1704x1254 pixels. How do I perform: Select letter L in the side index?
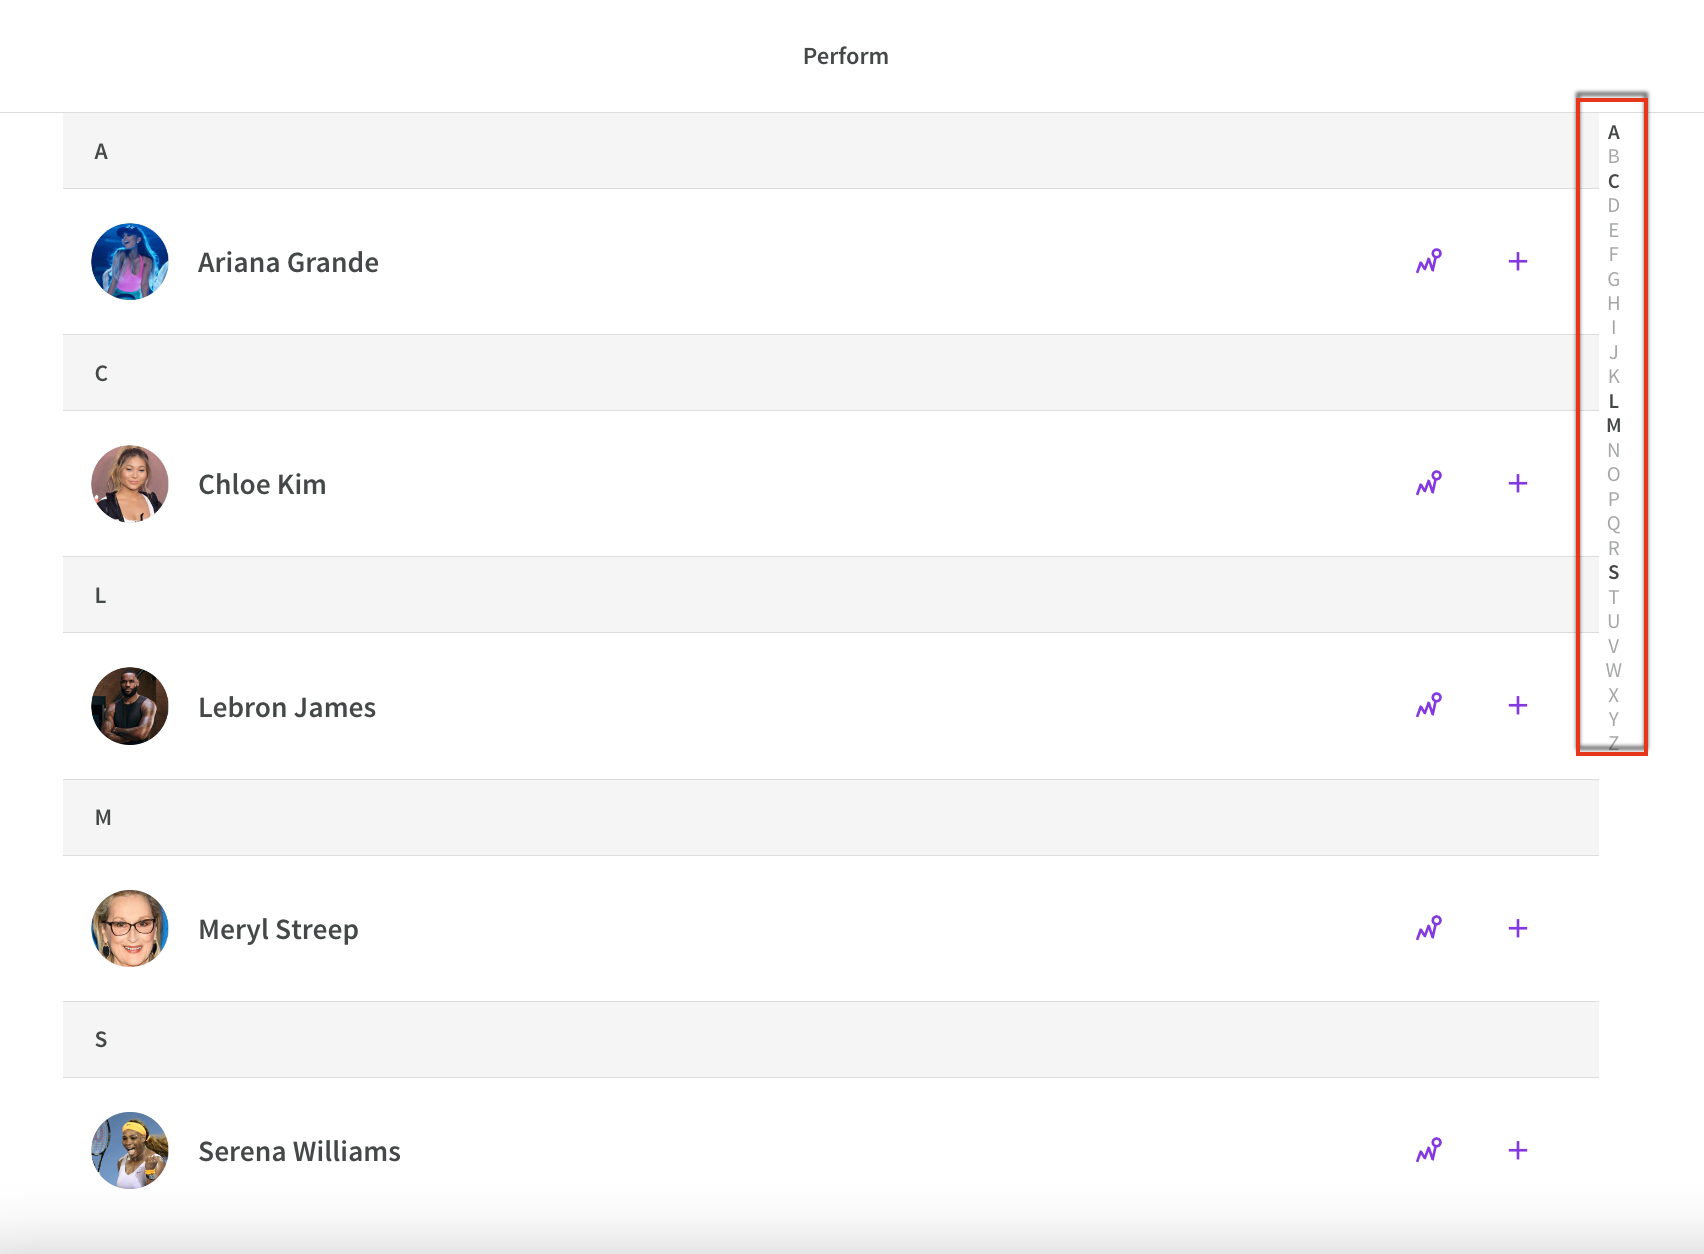click(1613, 401)
